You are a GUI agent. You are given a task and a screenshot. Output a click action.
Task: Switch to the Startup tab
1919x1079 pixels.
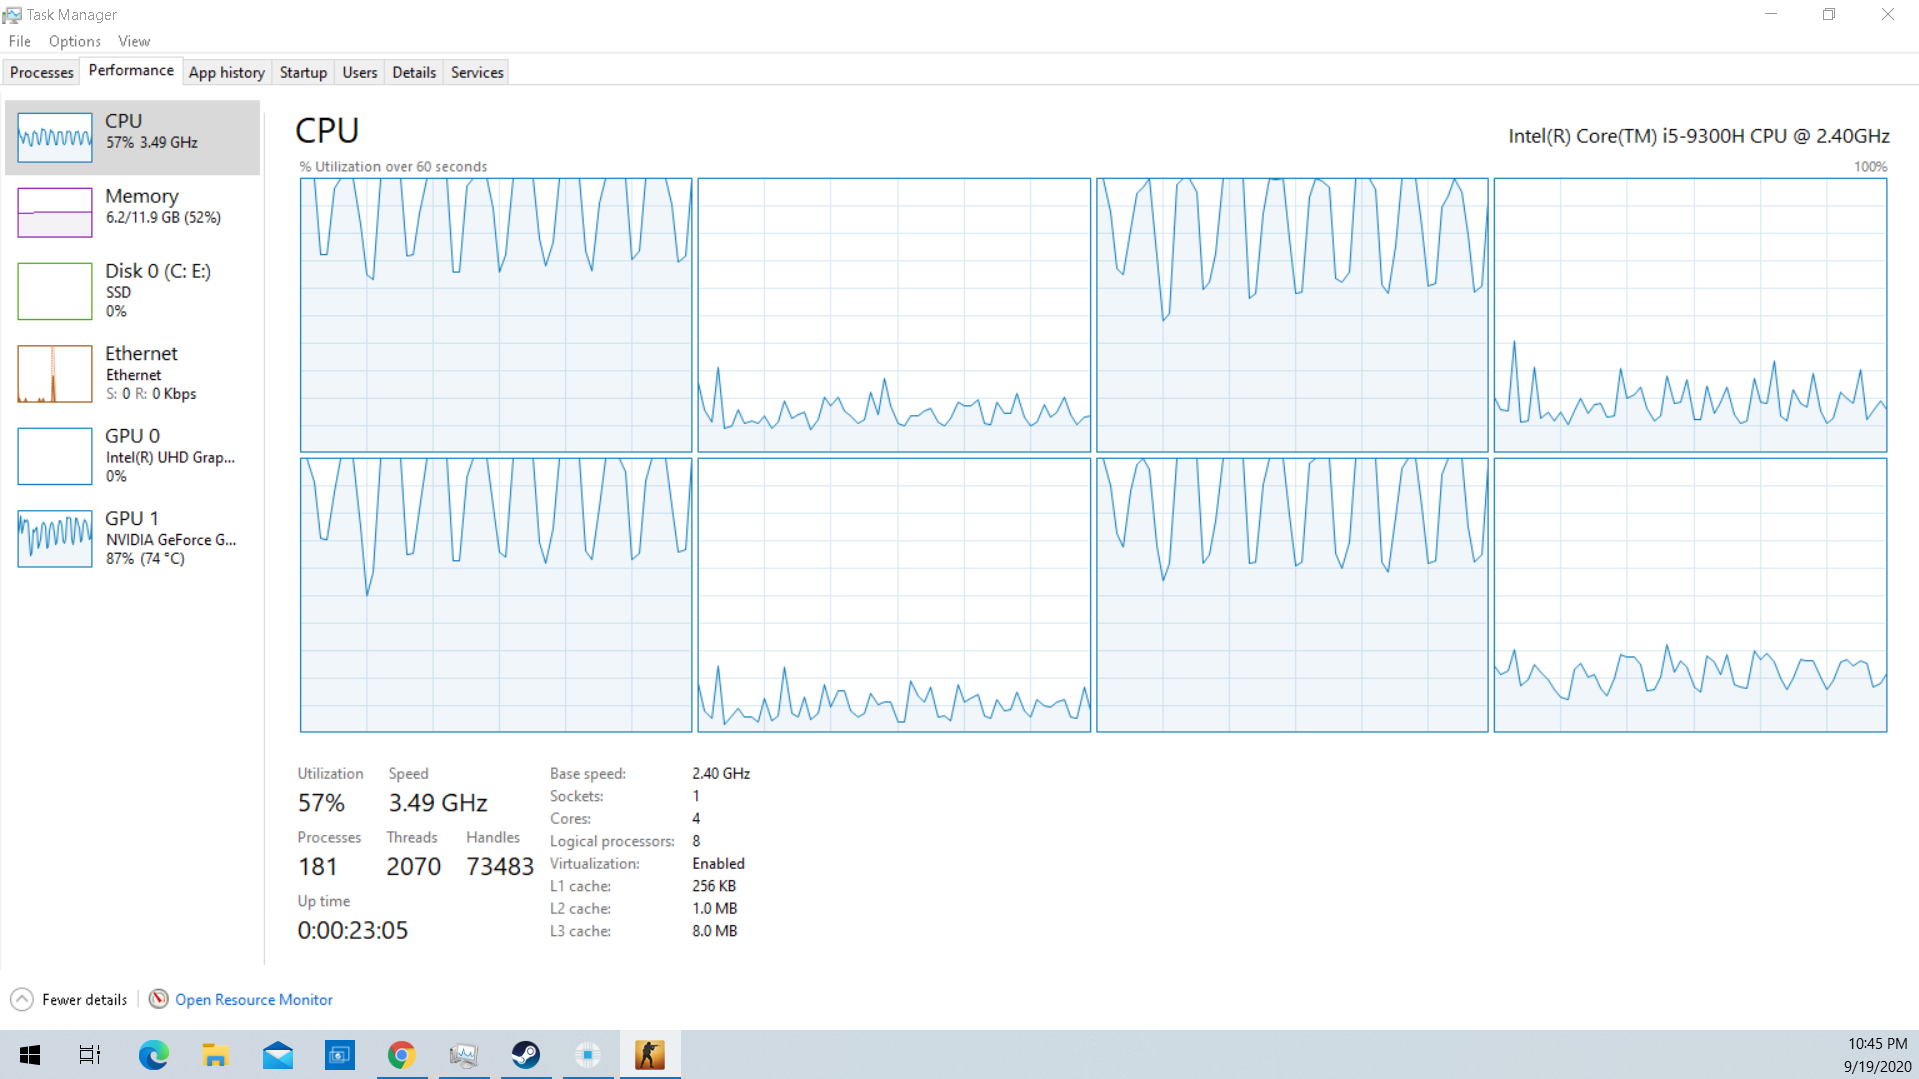pyautogui.click(x=303, y=72)
